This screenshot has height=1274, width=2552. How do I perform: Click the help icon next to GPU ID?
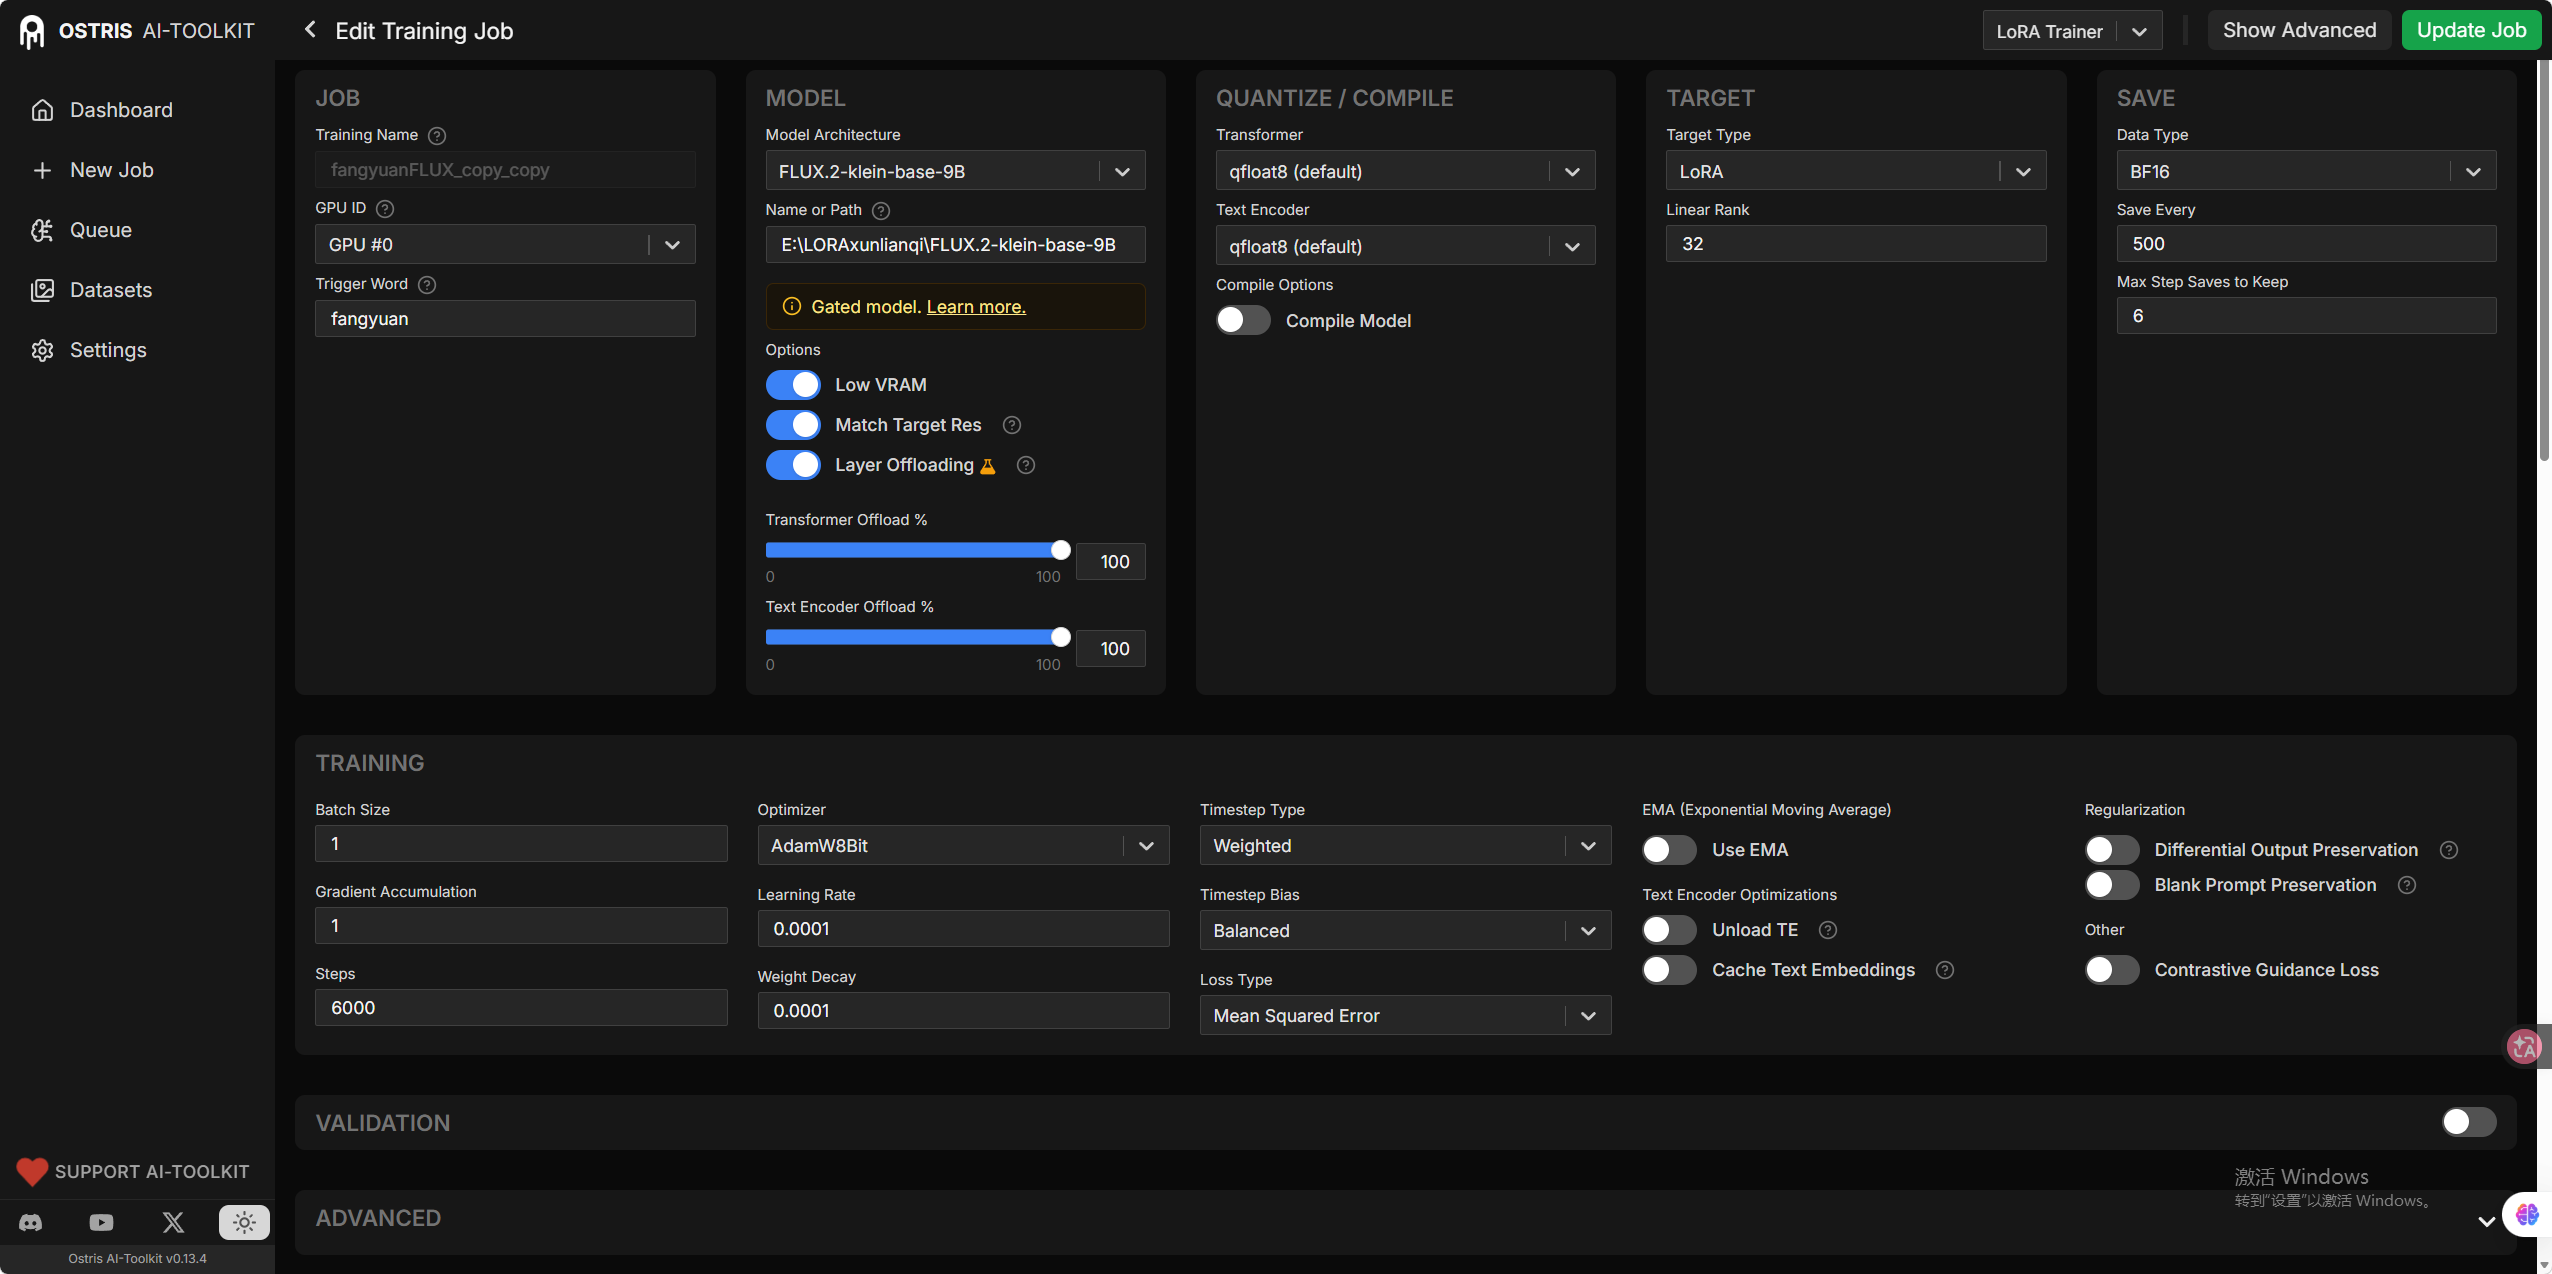pyautogui.click(x=385, y=208)
